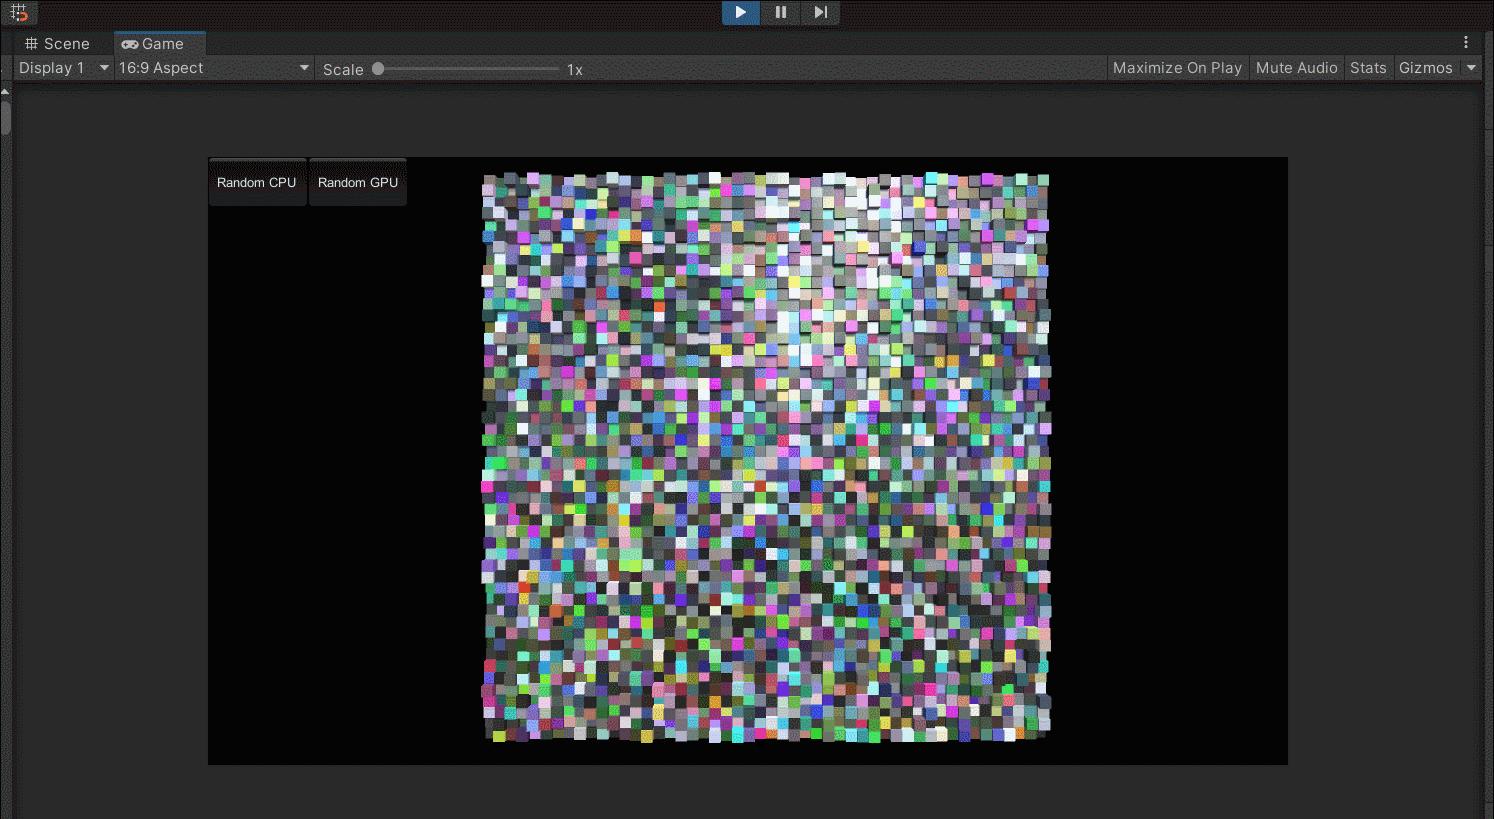Image resolution: width=1494 pixels, height=819 pixels.
Task: Pause the running game
Action: tap(780, 12)
